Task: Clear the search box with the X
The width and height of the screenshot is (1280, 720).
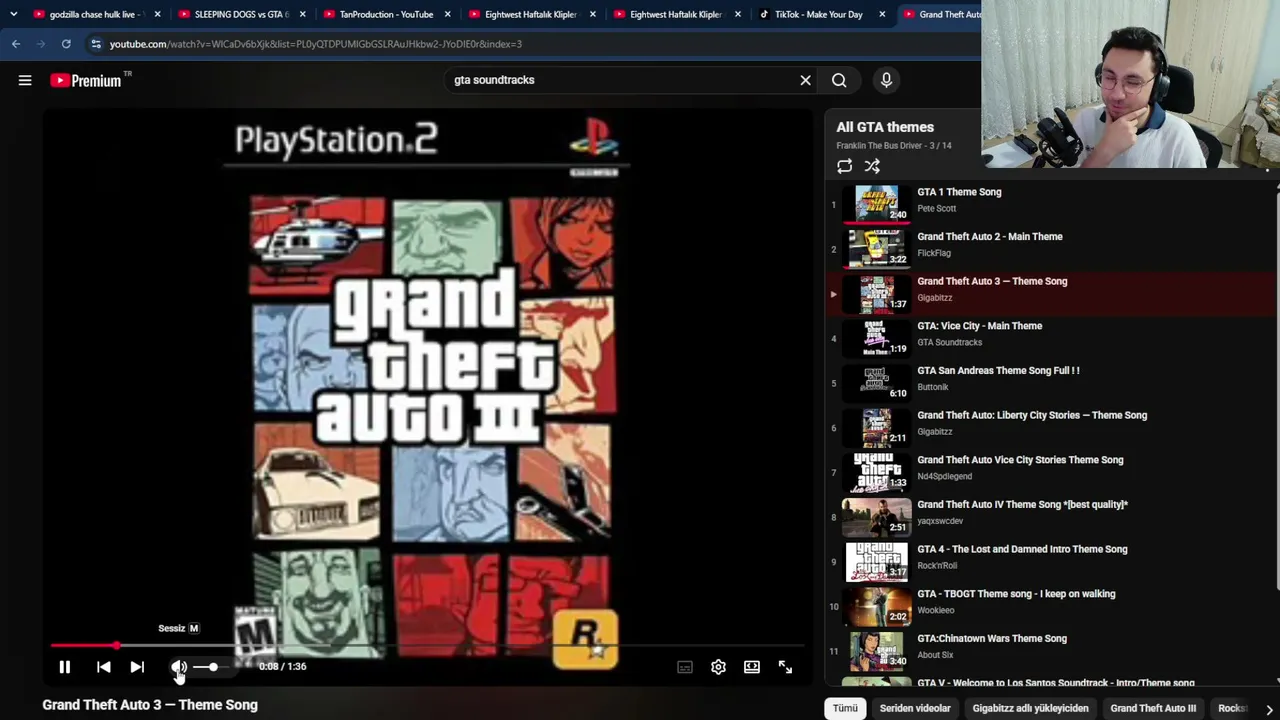Action: (805, 80)
